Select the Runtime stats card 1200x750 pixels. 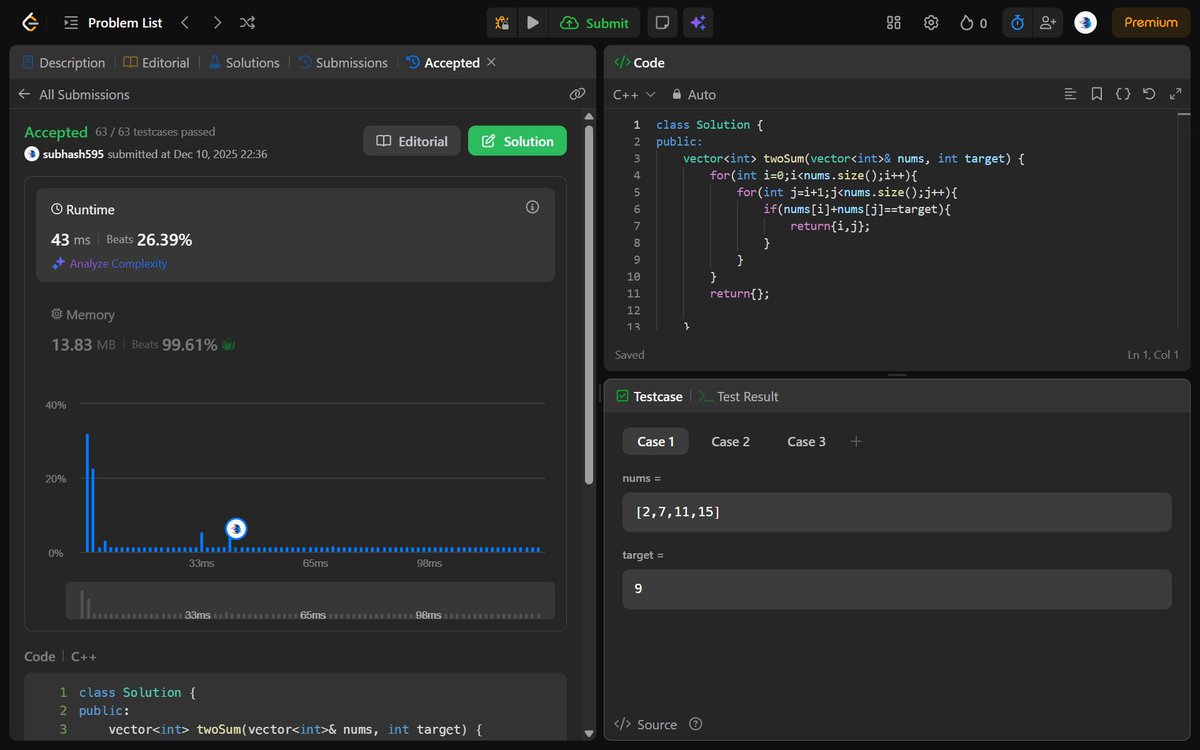click(x=295, y=234)
